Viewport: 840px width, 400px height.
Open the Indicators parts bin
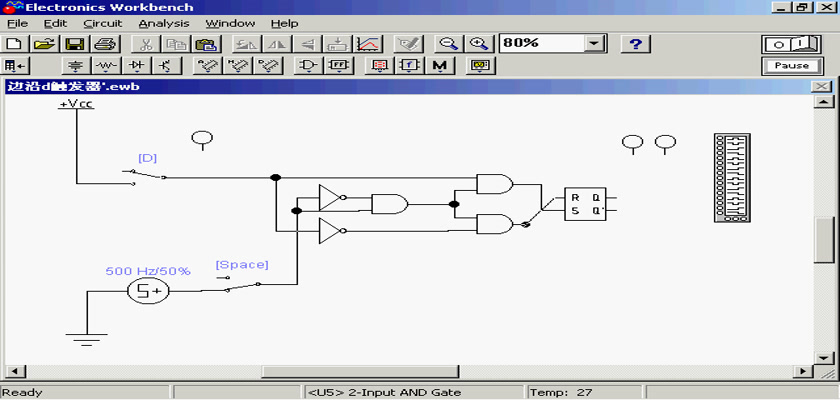click(x=379, y=66)
